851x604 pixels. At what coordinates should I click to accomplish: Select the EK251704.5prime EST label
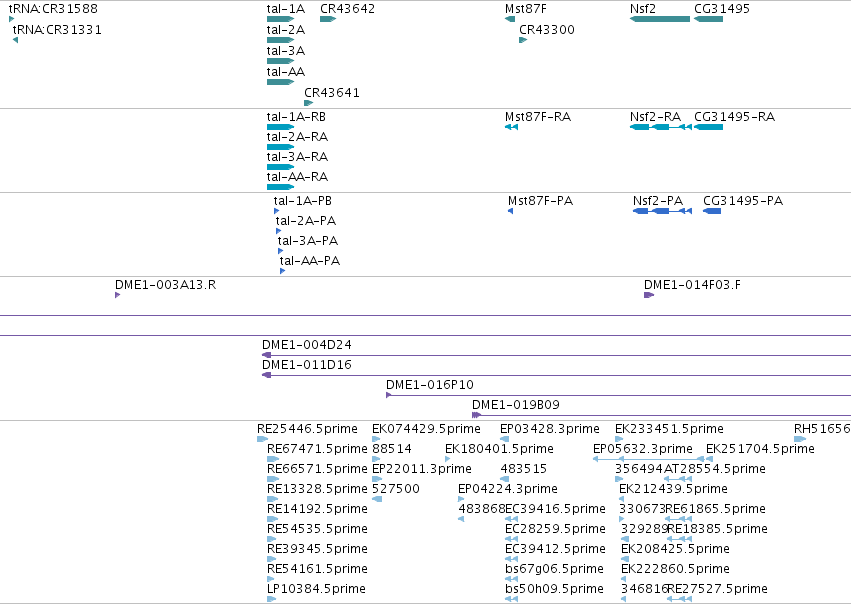pyautogui.click(x=760, y=449)
